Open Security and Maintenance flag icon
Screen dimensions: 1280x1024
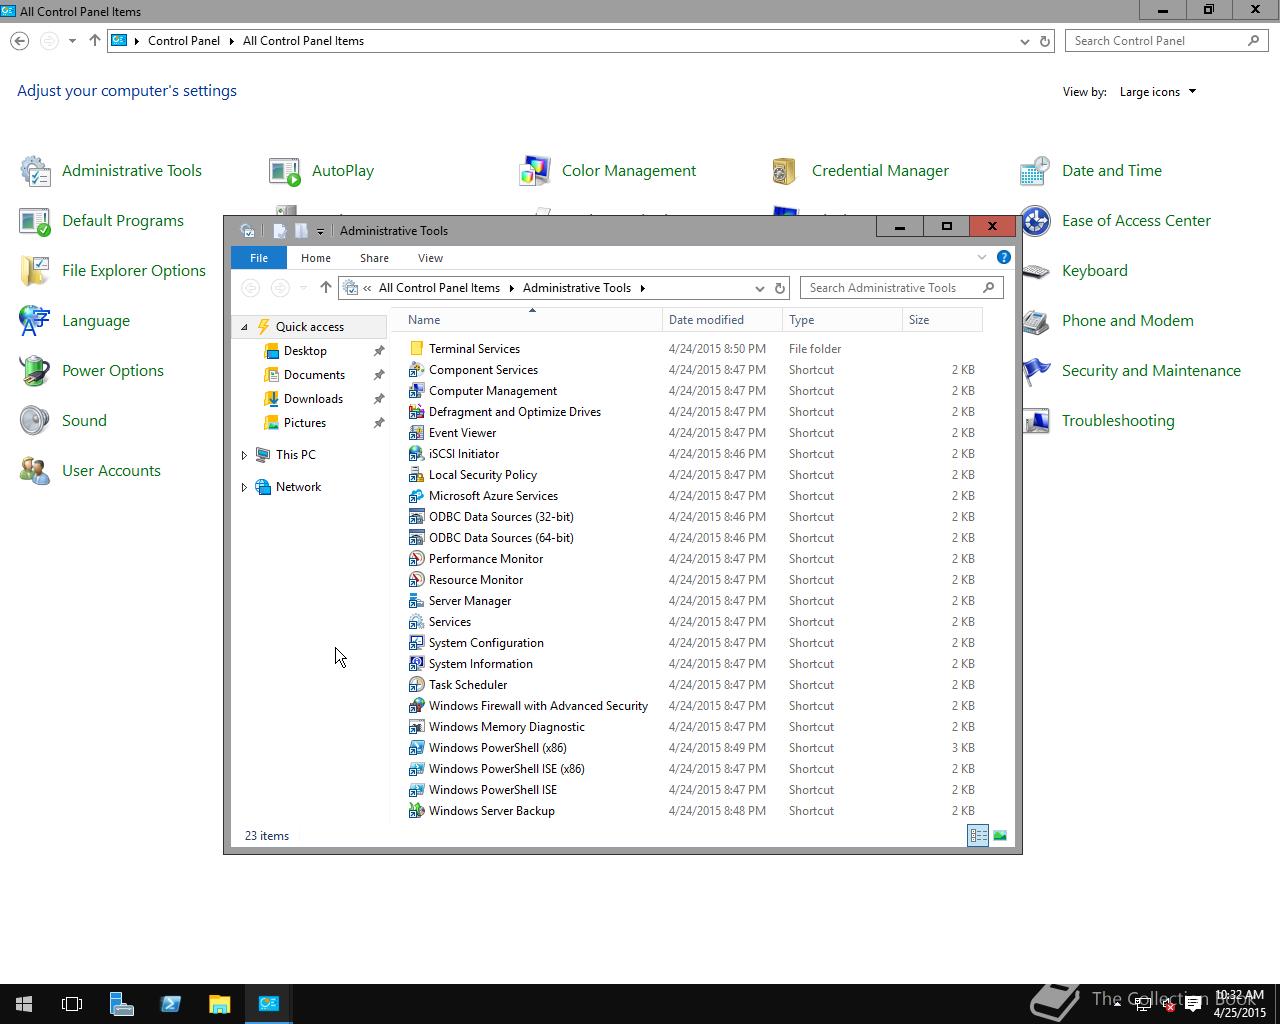(x=1036, y=371)
